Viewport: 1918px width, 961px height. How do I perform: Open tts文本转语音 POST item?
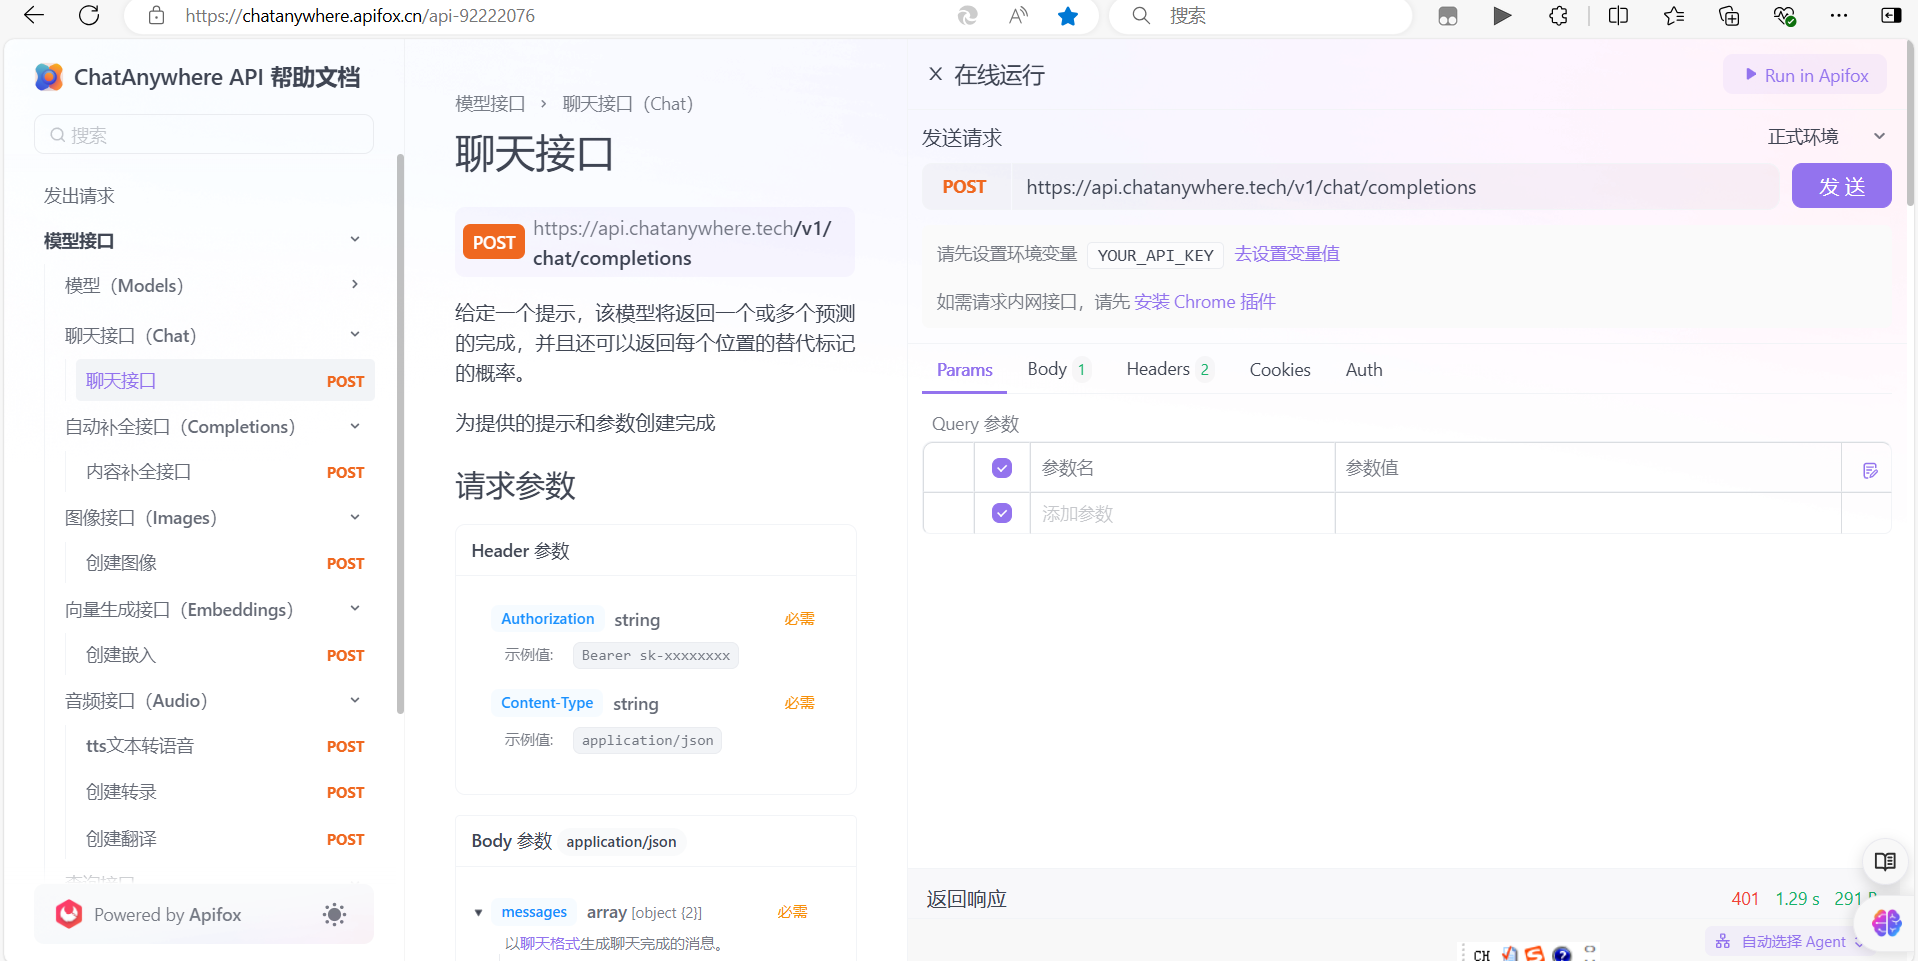(225, 746)
